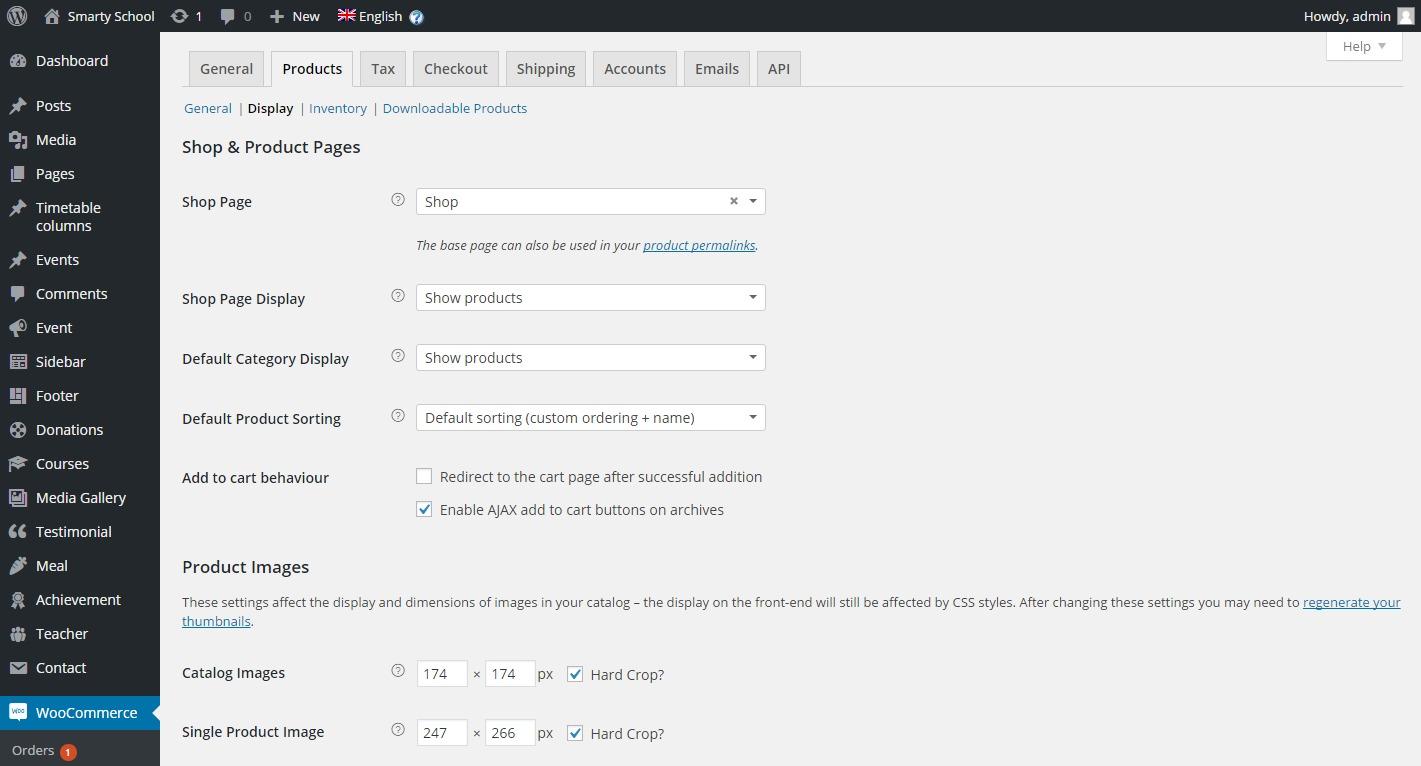The width and height of the screenshot is (1421, 766).
Task: Toggle Hard Crop for Catalog Images
Action: 575,674
